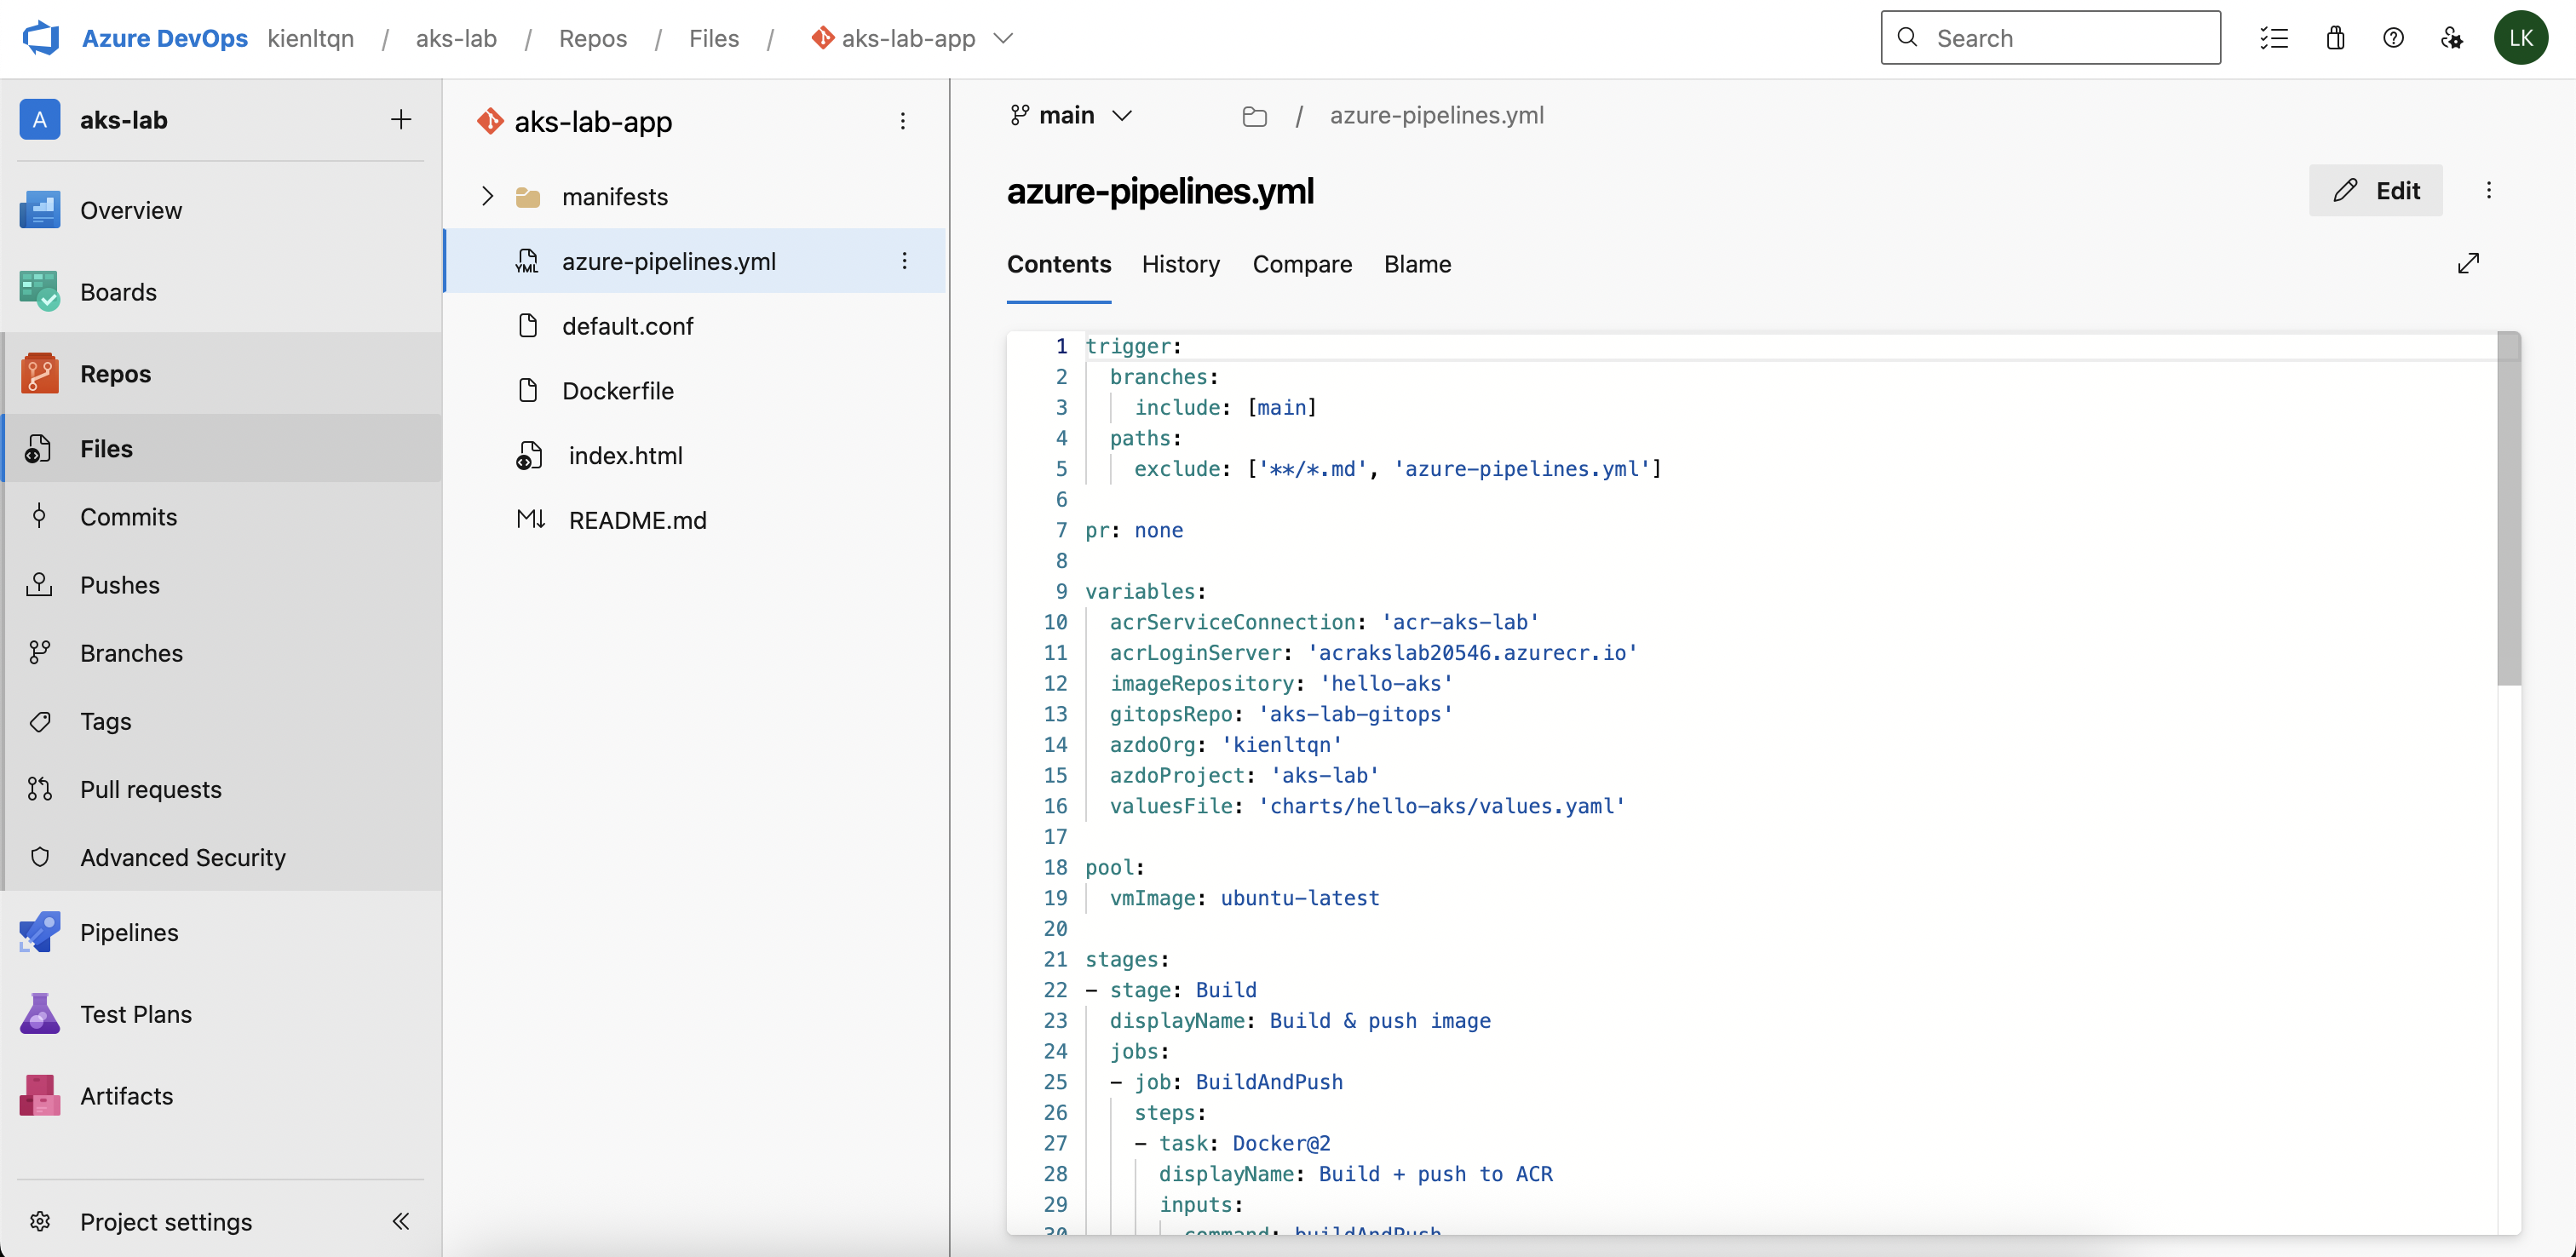Open Boards in the sidebar
Viewport: 2576px width, 1257px height.
(221, 292)
